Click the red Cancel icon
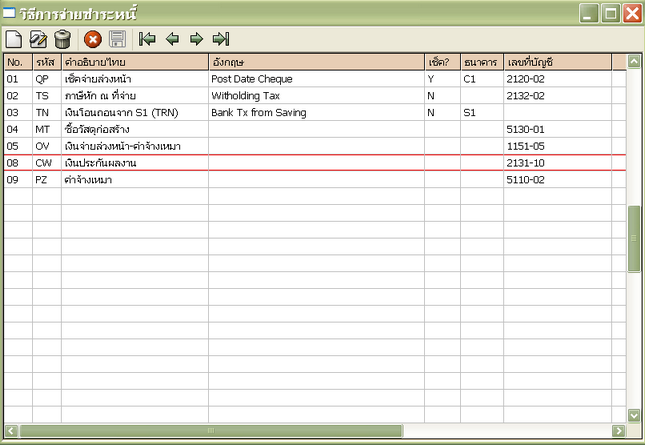This screenshot has height=445, width=645. [x=93, y=39]
